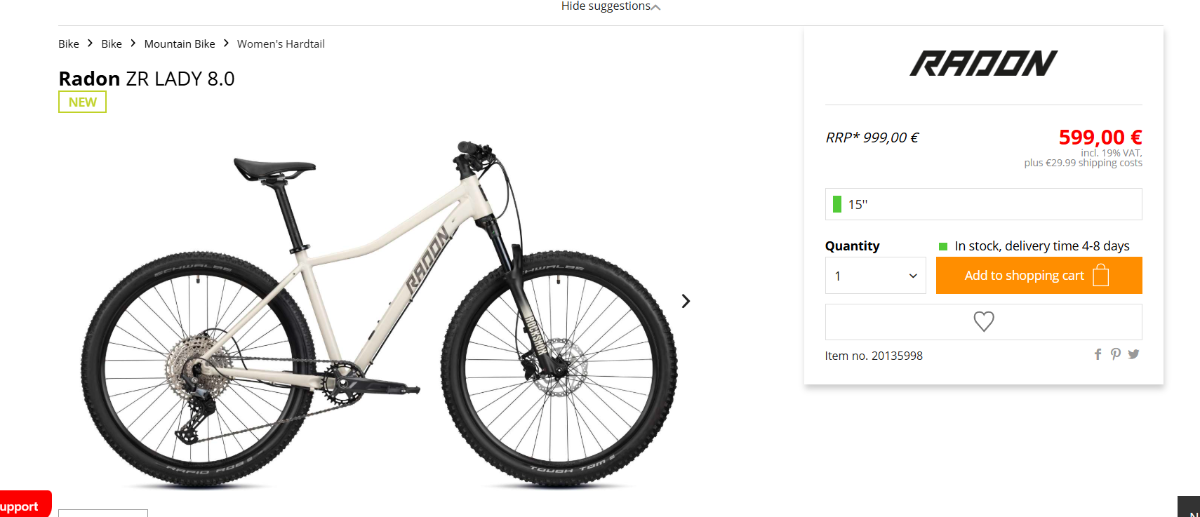
Task: Click chevron after first Bike breadcrumb
Action: point(90,44)
